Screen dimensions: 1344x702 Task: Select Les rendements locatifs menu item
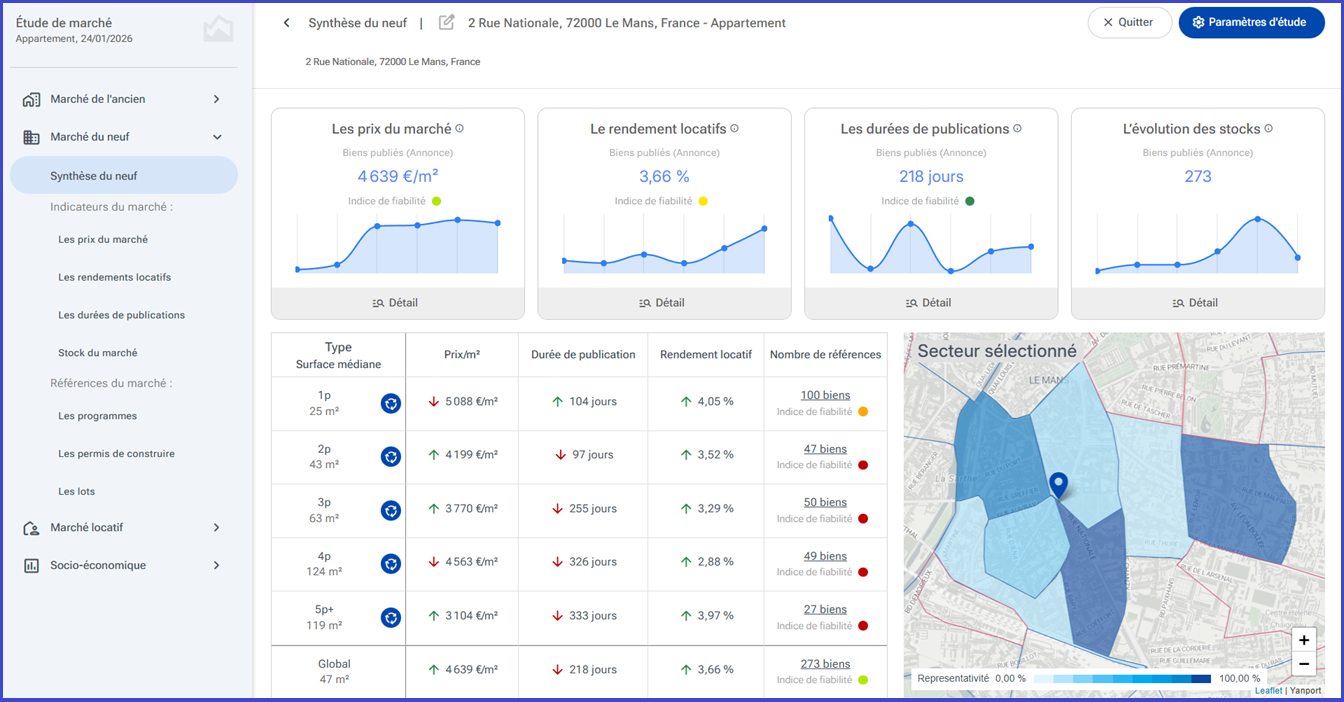(x=114, y=277)
